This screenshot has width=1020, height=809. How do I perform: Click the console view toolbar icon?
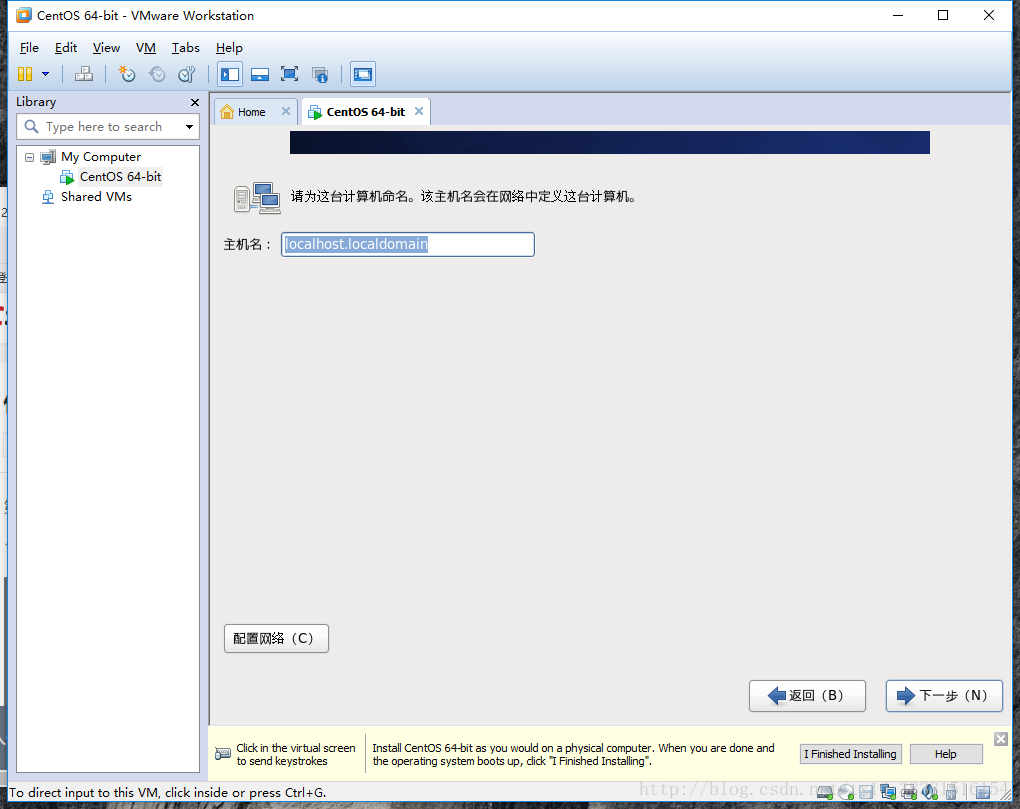coord(362,74)
